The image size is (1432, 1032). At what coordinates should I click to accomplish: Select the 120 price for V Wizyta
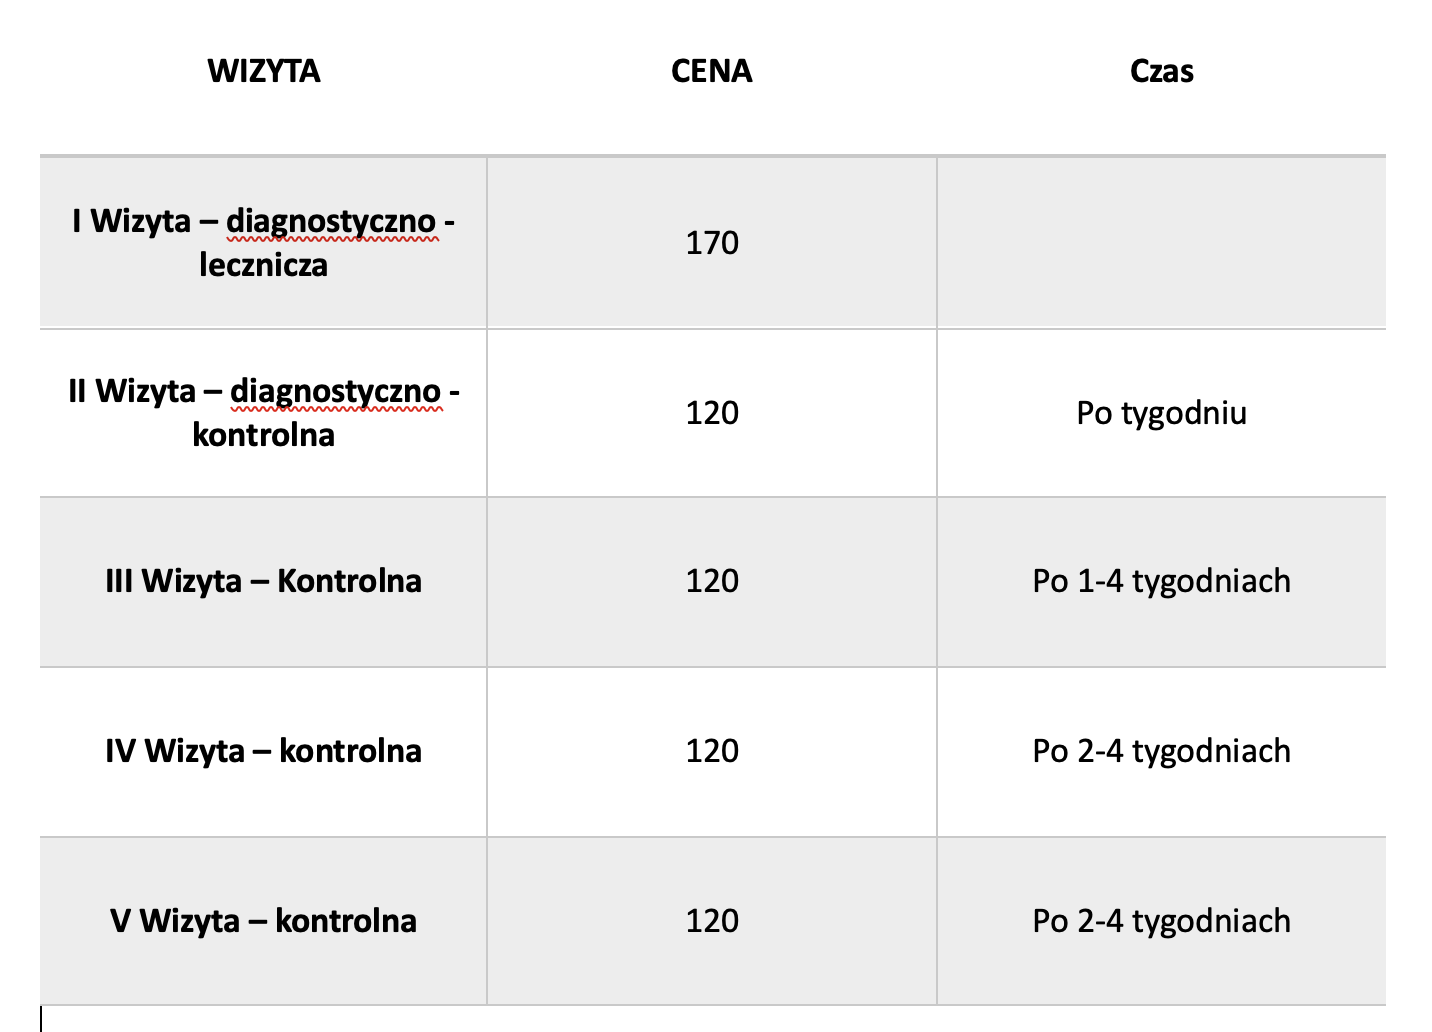pos(712,921)
